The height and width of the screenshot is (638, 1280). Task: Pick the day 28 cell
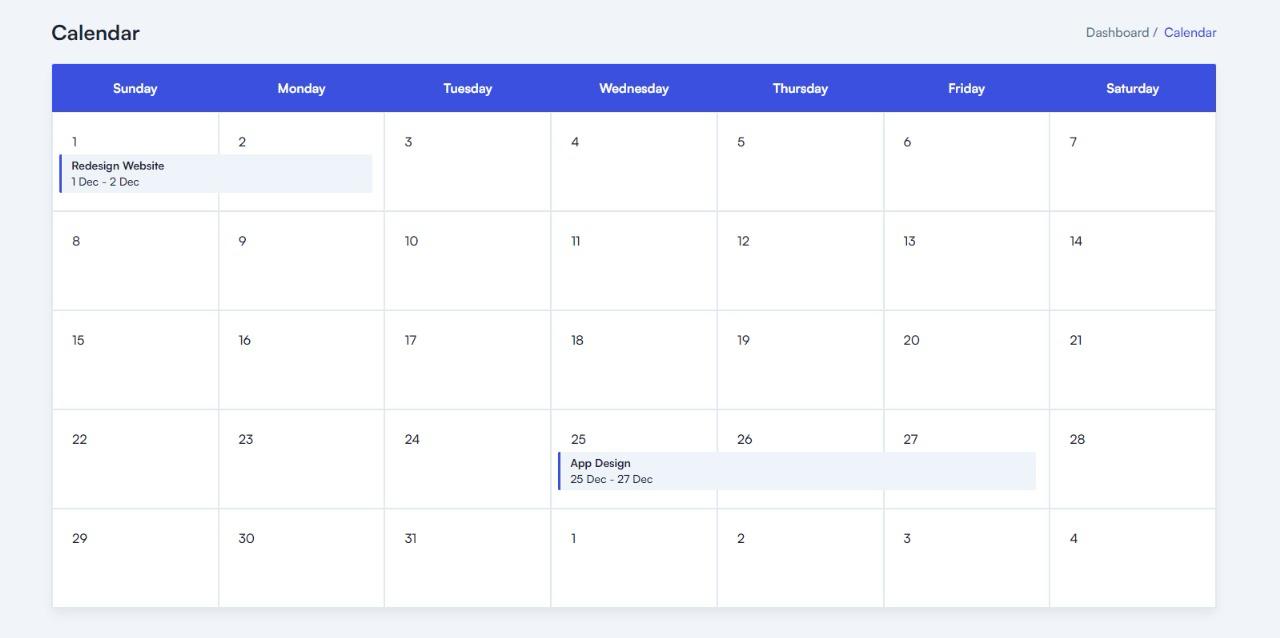(1132, 459)
